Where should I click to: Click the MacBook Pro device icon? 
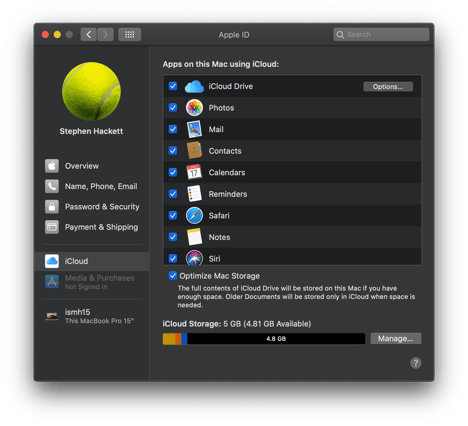(52, 316)
